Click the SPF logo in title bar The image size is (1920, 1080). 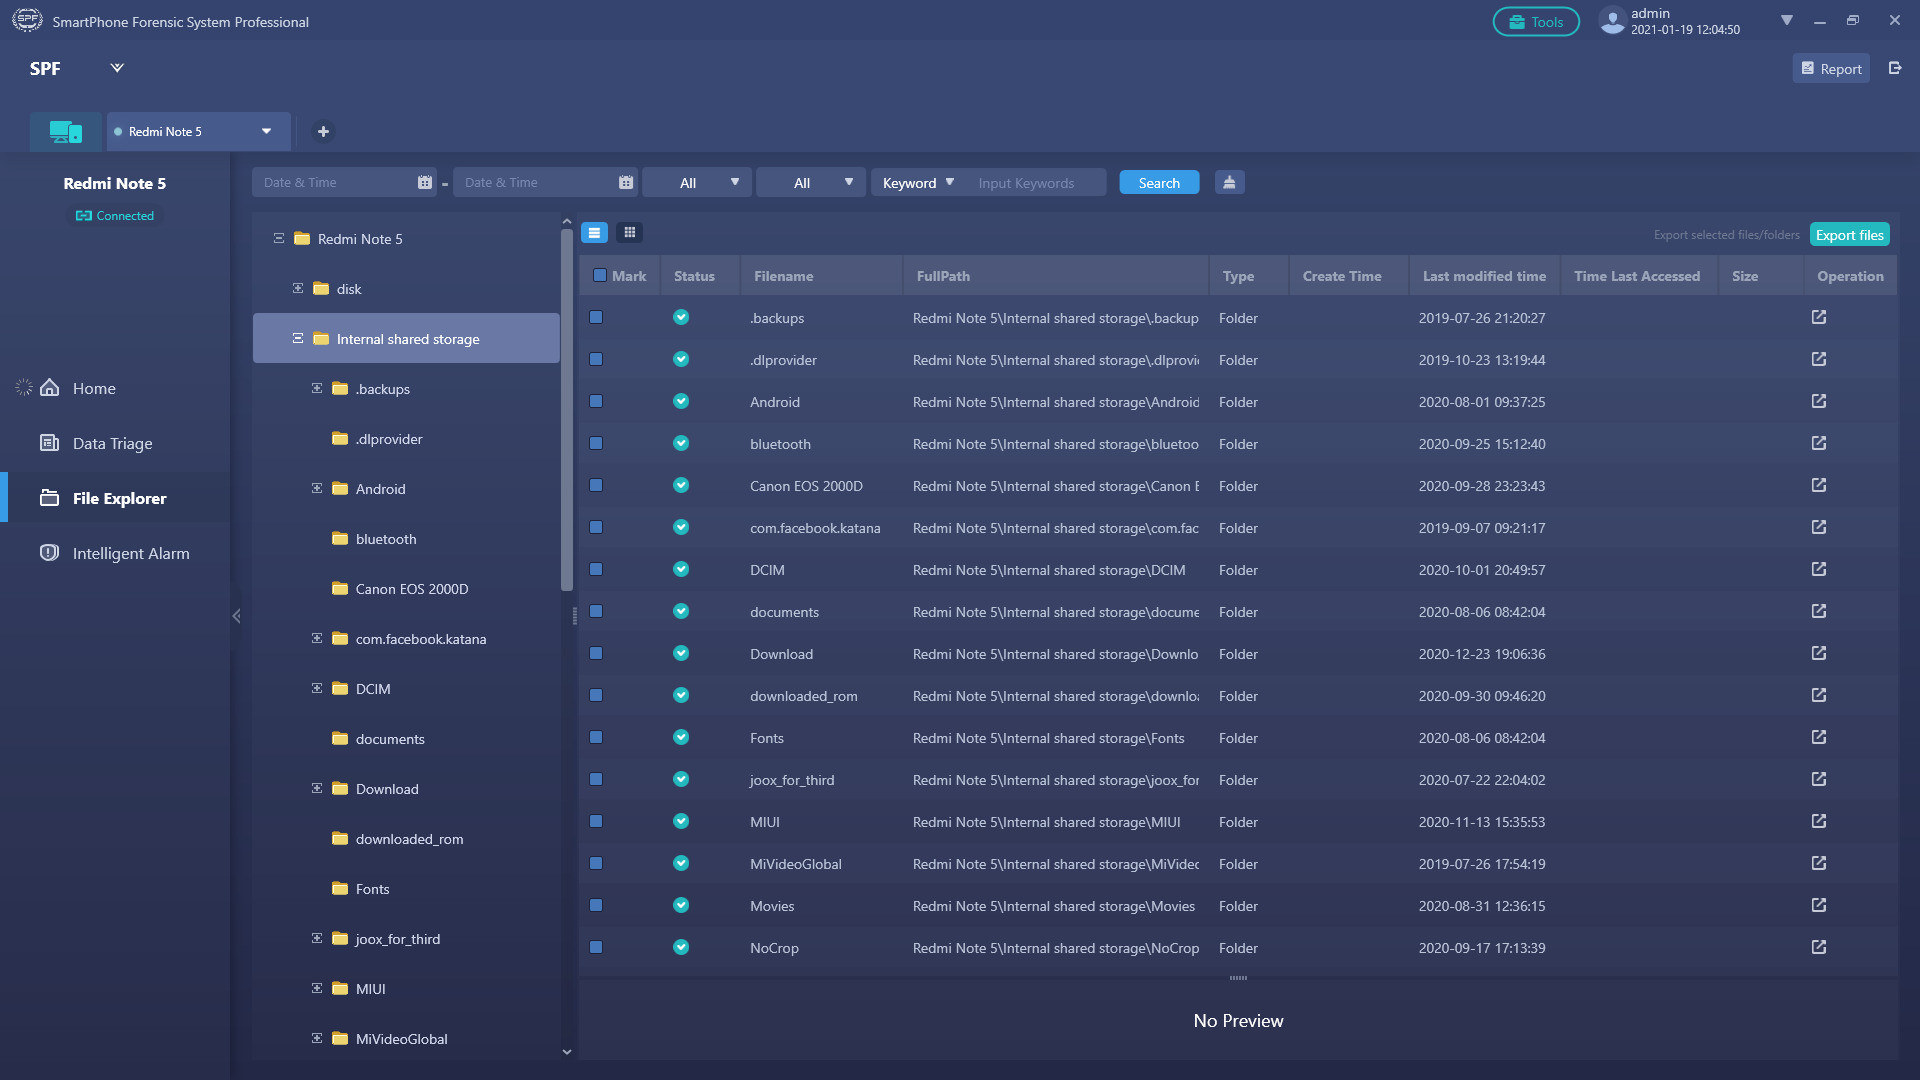pos(27,20)
